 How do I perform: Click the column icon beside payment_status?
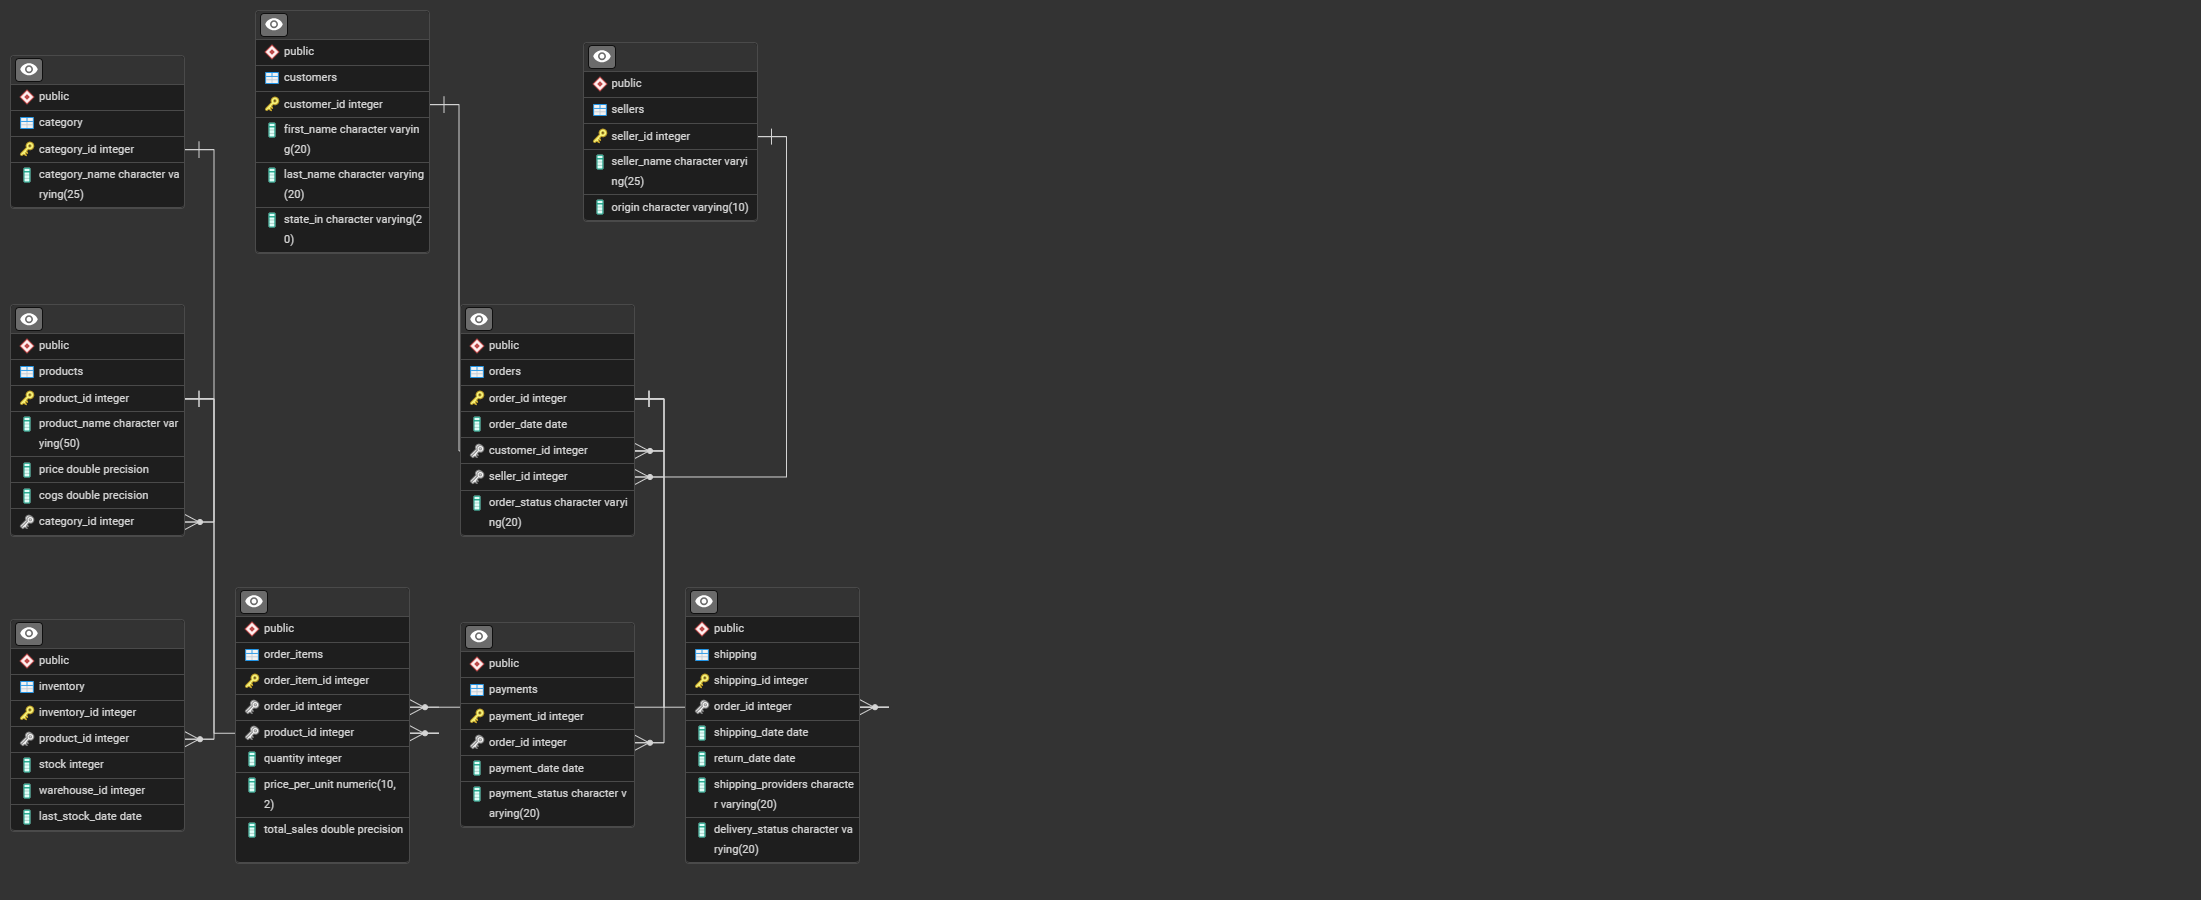coord(477,793)
